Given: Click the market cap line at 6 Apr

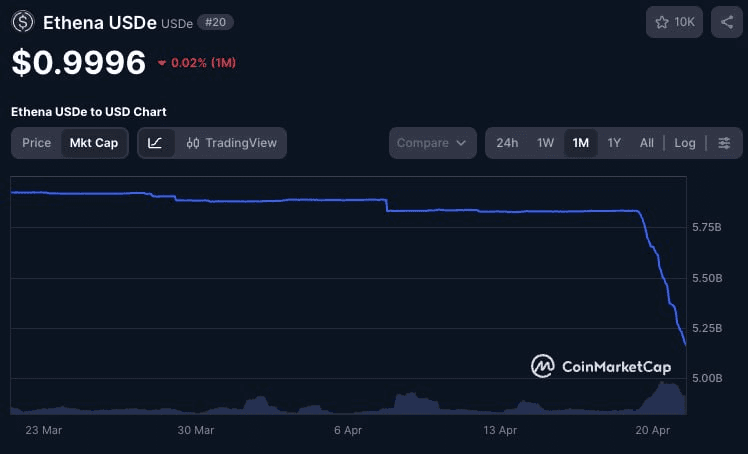Looking at the screenshot, I should point(347,200).
